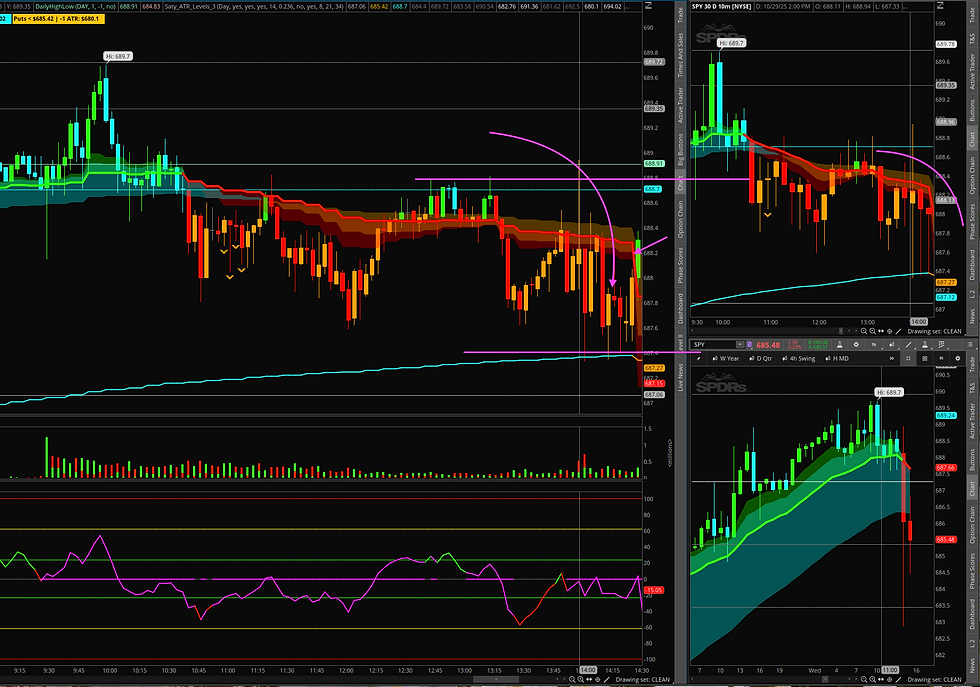Load H MD chart style
Screen dimensions: 980x687
(836, 359)
